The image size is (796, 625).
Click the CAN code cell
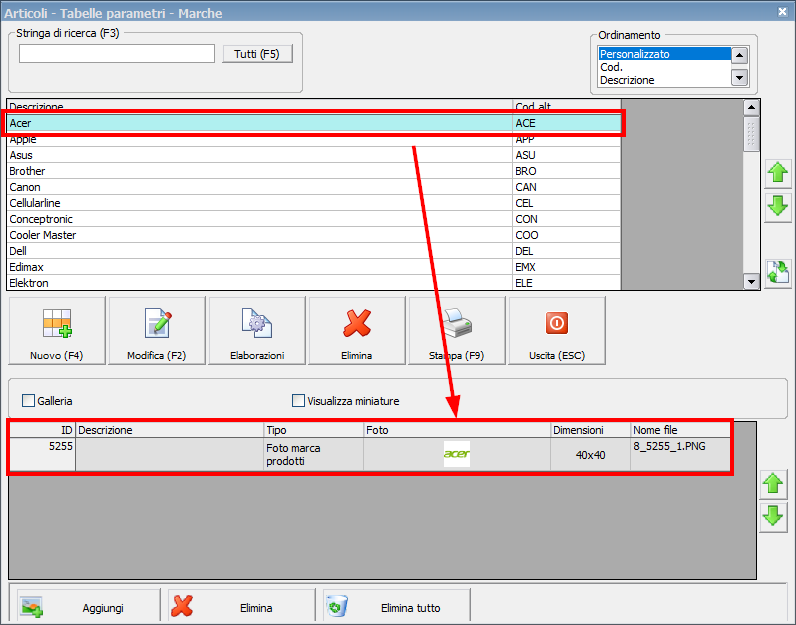pyautogui.click(x=567, y=187)
